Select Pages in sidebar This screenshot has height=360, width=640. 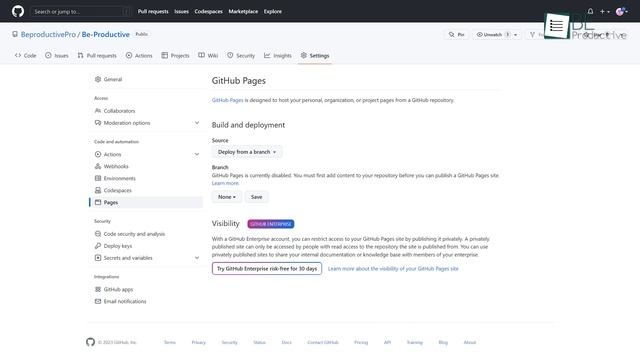tap(146, 202)
